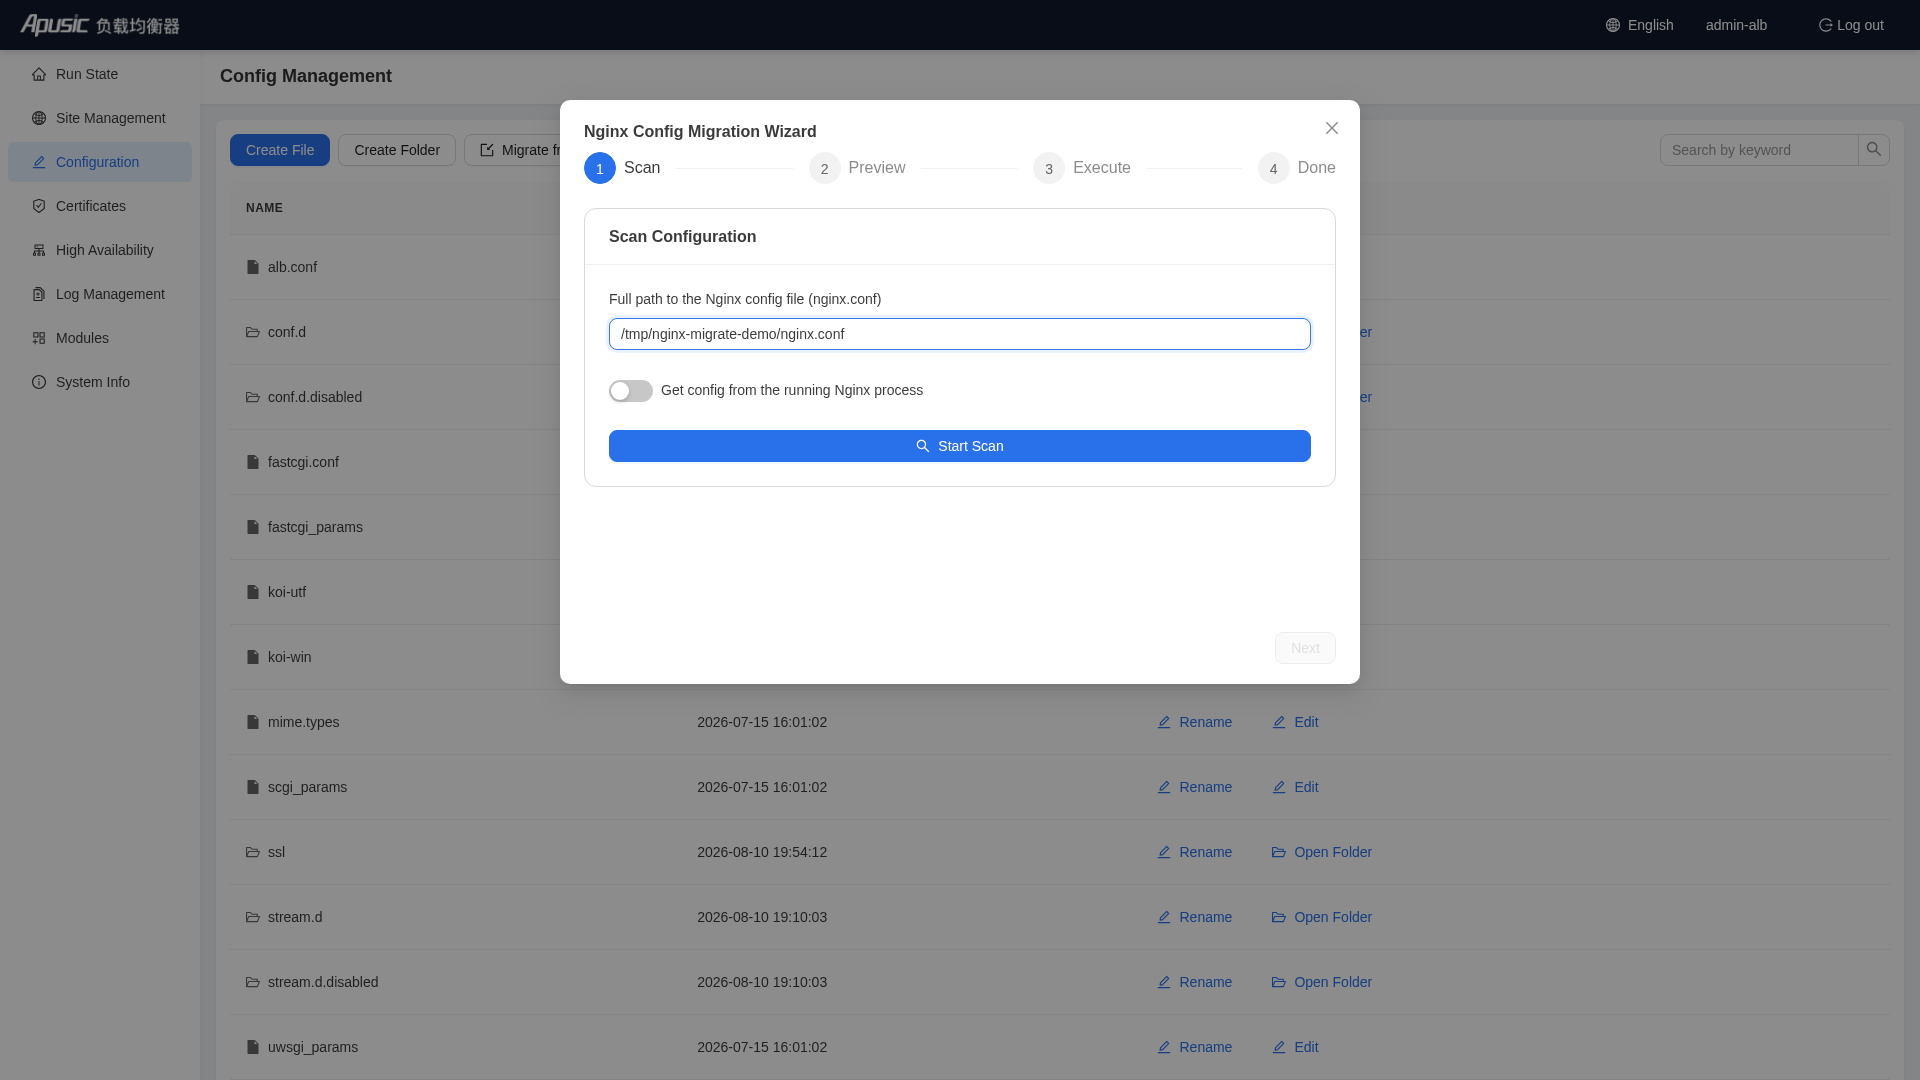Go to Certificates page
The height and width of the screenshot is (1080, 1920).
pyautogui.click(x=100, y=206)
